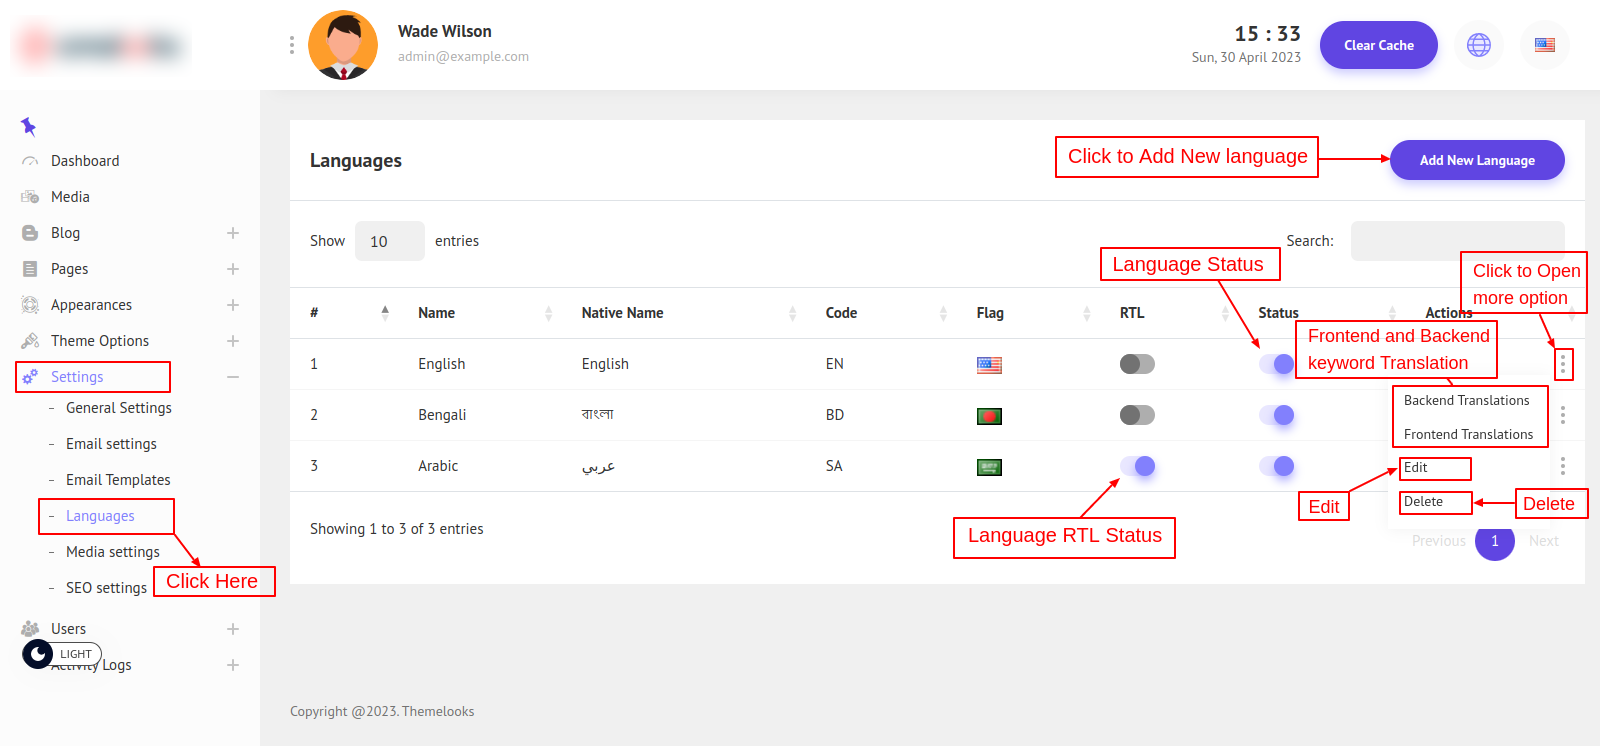Expand the Theme Options submenu
This screenshot has width=1600, height=746.
(232, 341)
